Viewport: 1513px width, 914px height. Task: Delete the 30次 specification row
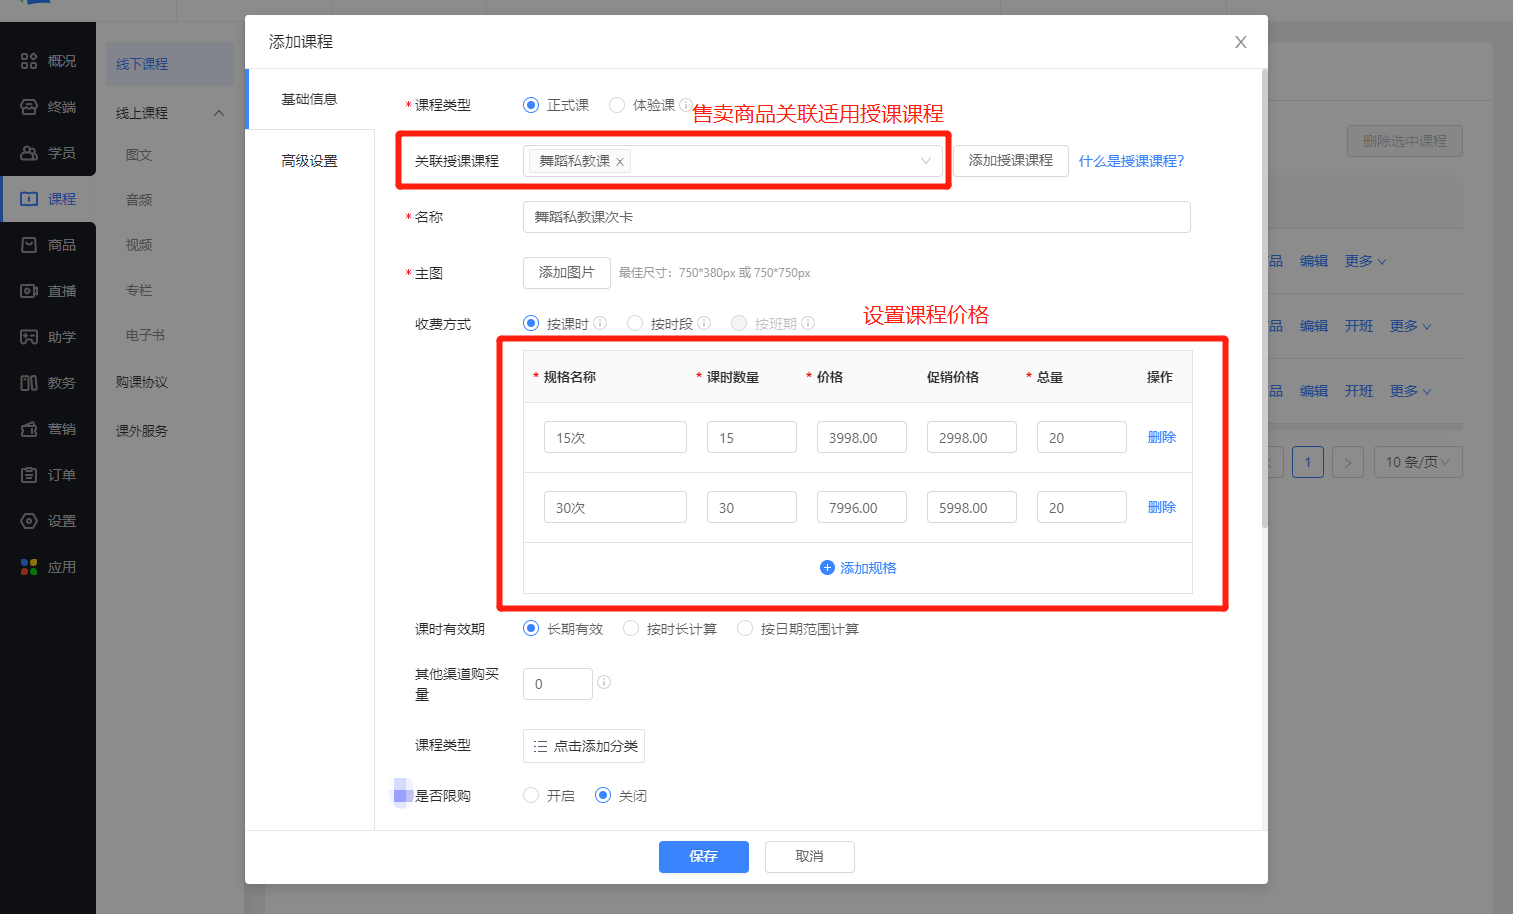1162,507
